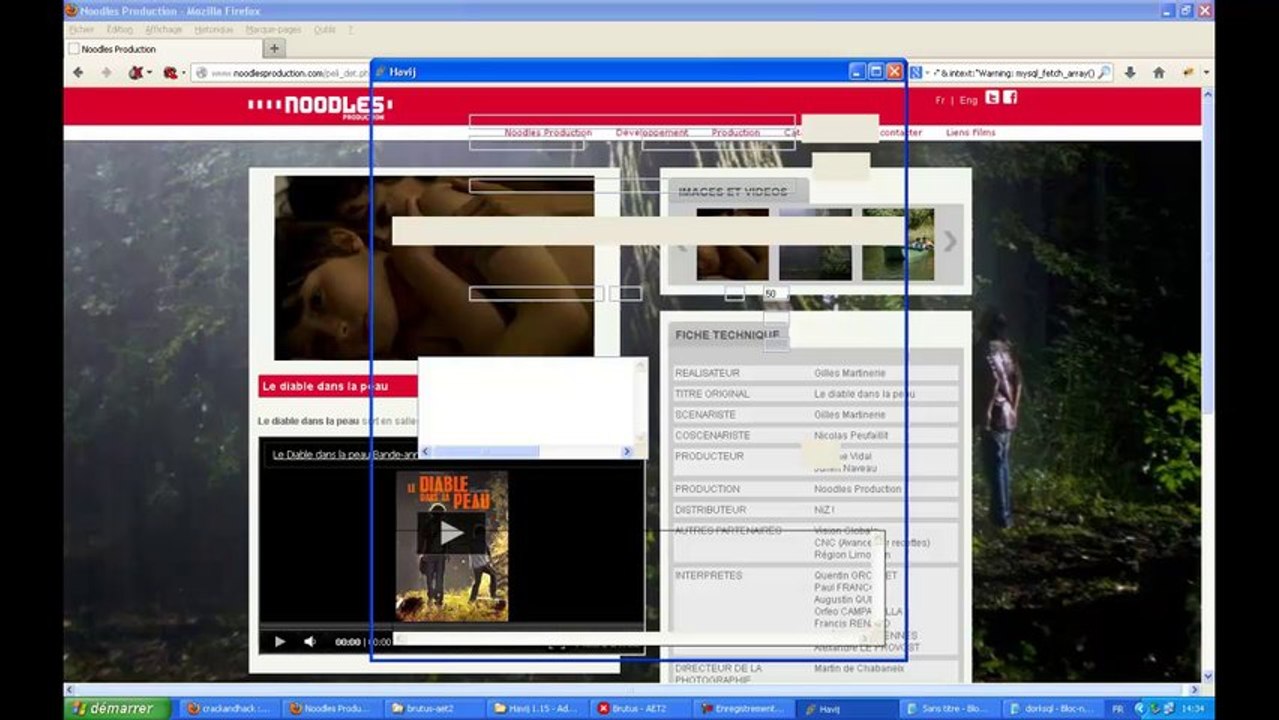Play the video with the center play button

[x=452, y=533]
